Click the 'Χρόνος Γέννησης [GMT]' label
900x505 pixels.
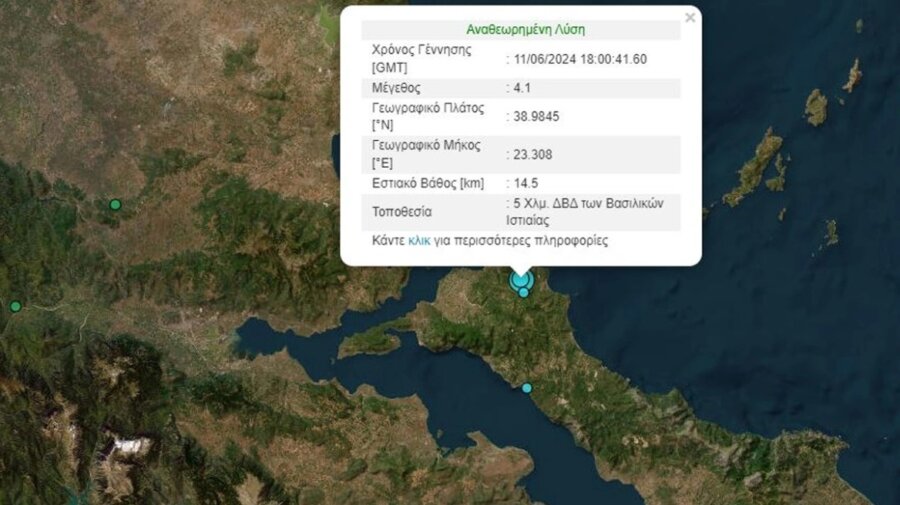click(x=422, y=59)
